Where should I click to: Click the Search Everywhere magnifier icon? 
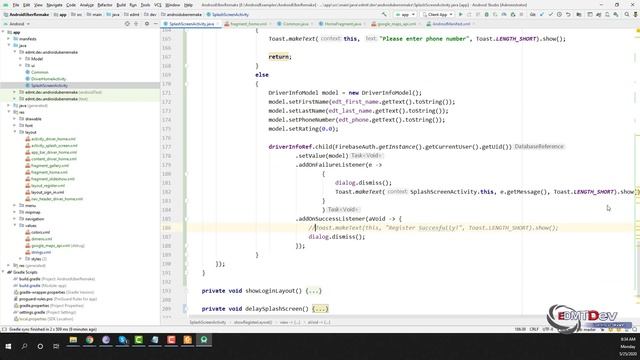(x=627, y=14)
